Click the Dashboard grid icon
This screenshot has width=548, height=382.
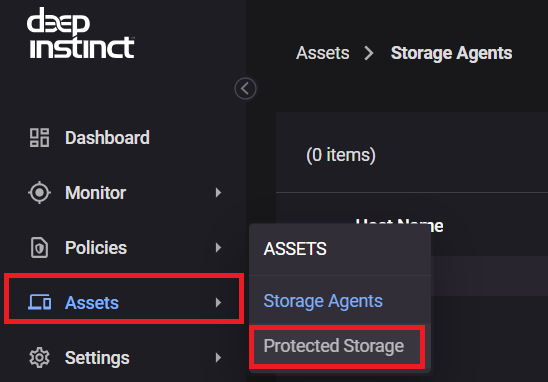coord(39,138)
